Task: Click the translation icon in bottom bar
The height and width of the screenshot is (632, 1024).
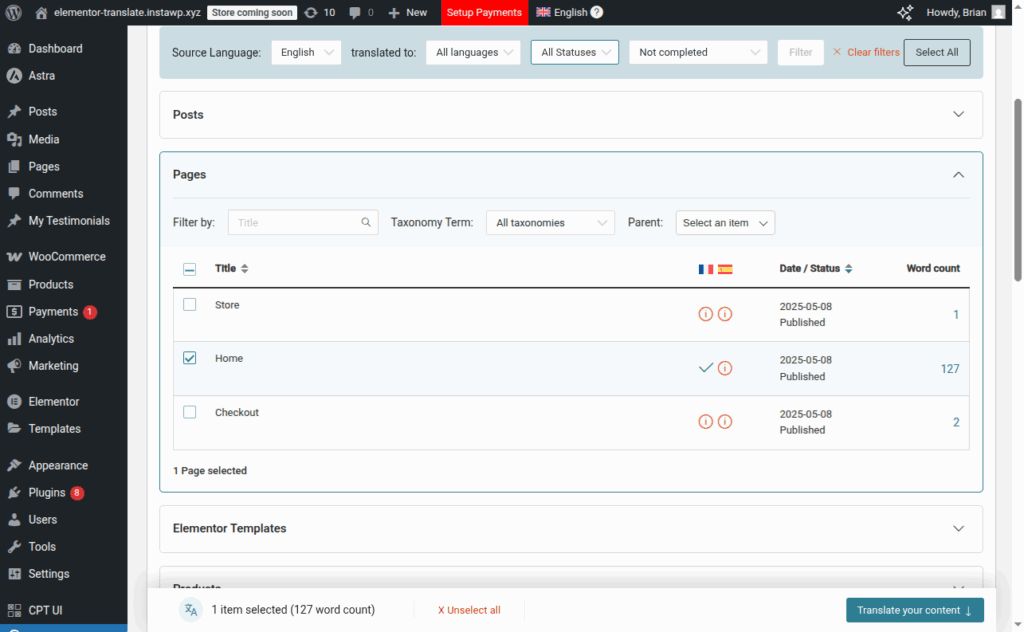Action: 191,610
